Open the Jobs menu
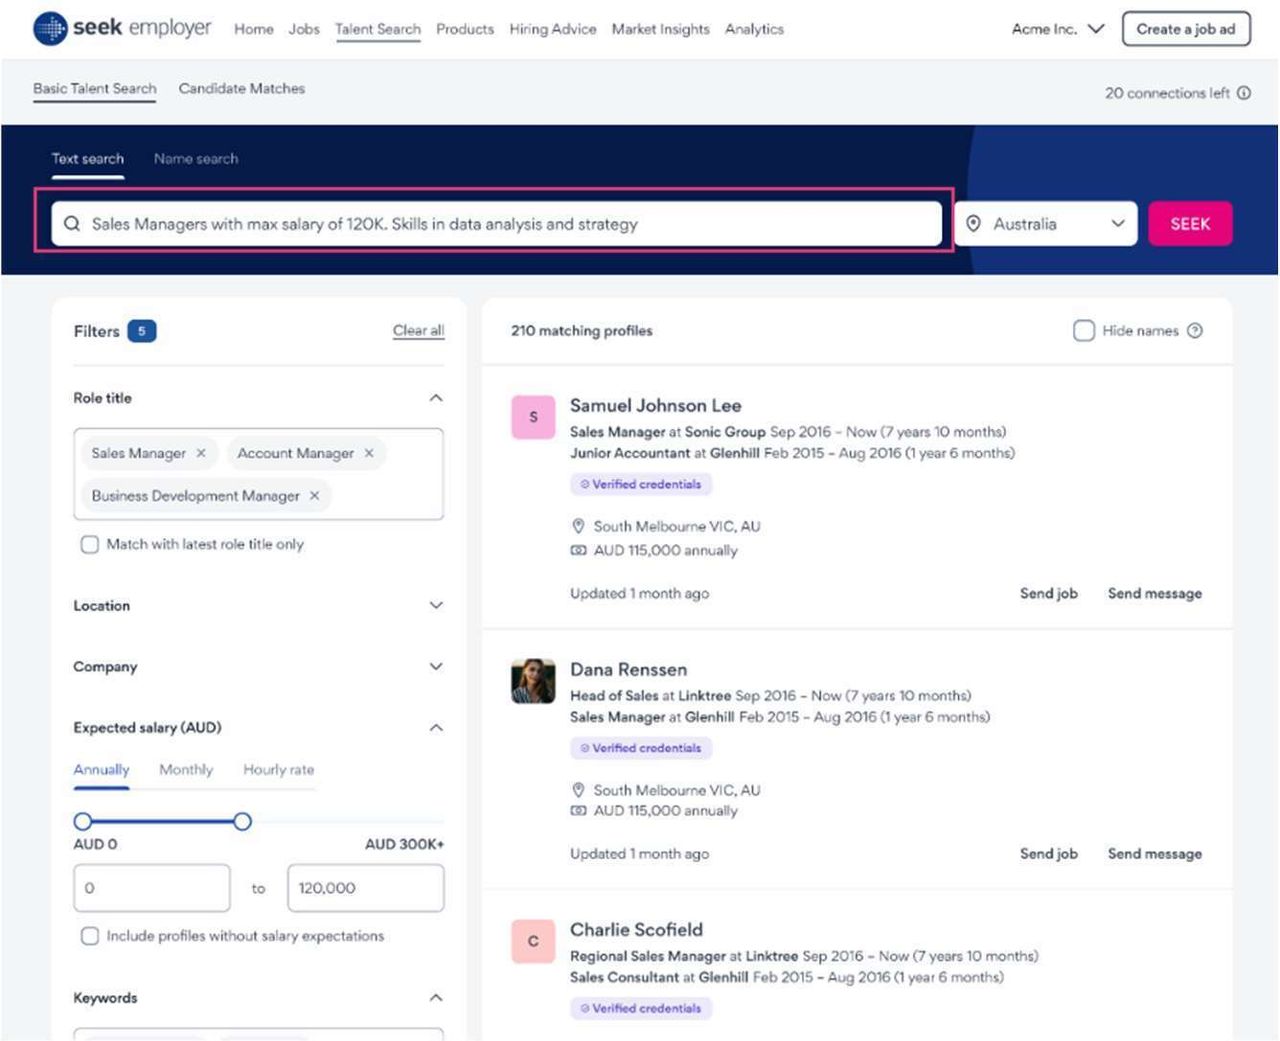 (x=304, y=29)
